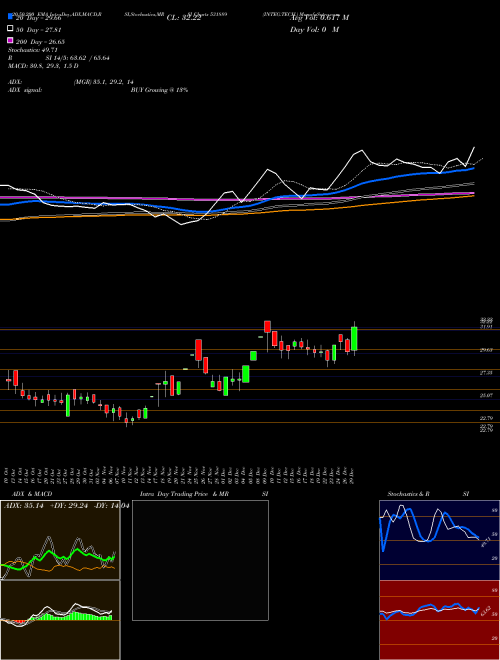Screen dimensions: 500x660
Task: Click the 'Stochastics & R' panel title
Action: coord(409,494)
